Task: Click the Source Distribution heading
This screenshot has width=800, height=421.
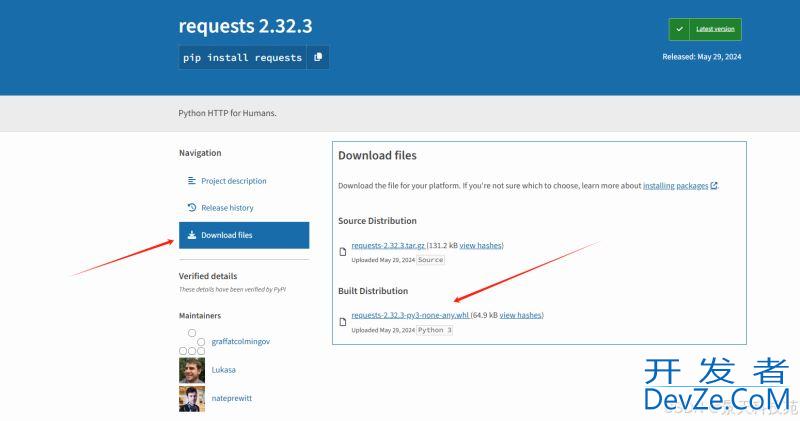Action: point(377,221)
